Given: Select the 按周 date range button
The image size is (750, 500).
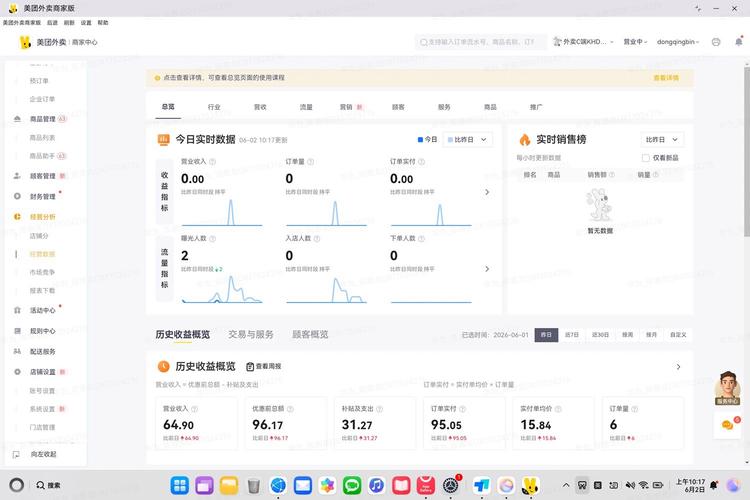Looking at the screenshot, I should 628,335.
